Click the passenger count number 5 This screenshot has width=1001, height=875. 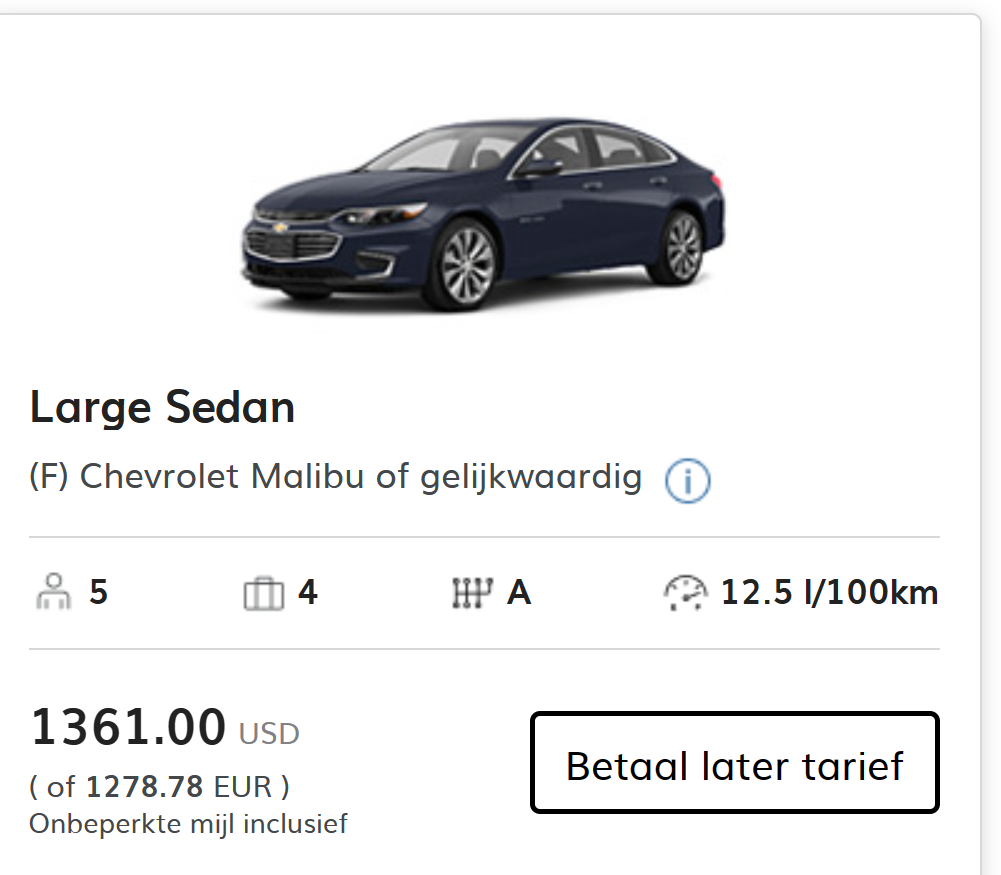[98, 593]
